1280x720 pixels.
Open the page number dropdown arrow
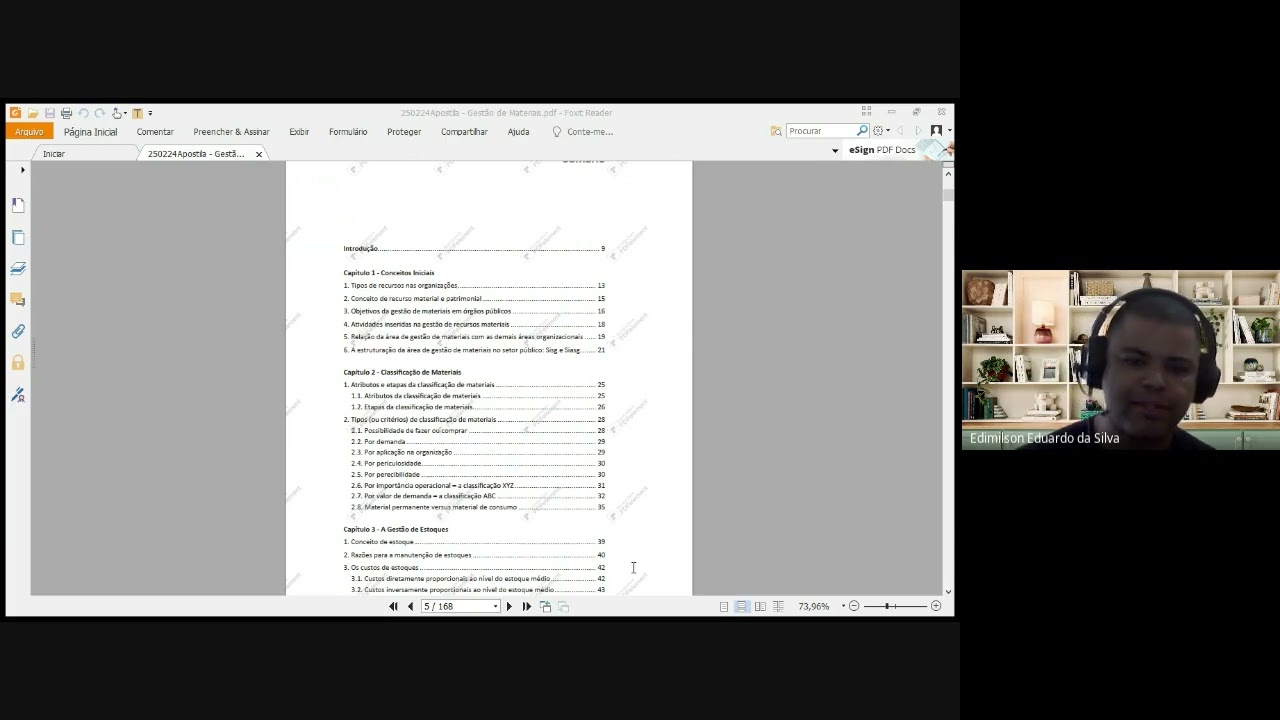click(x=495, y=606)
